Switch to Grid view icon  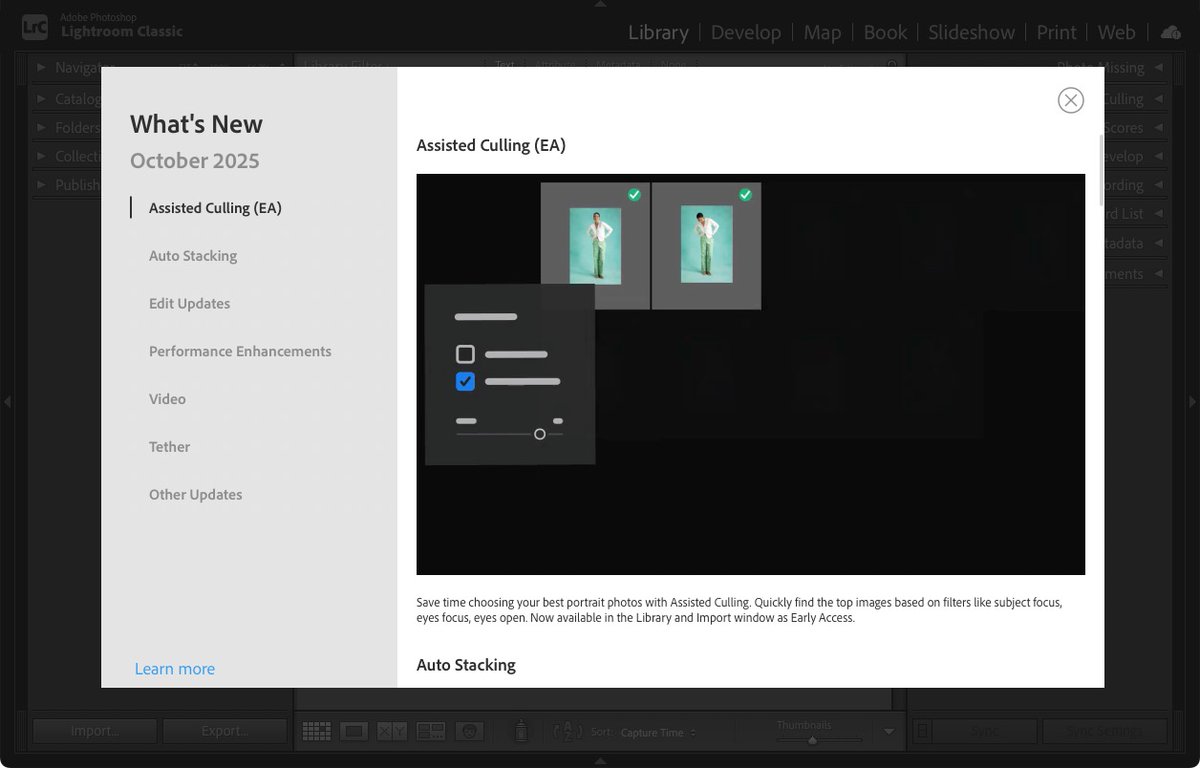pyautogui.click(x=316, y=732)
